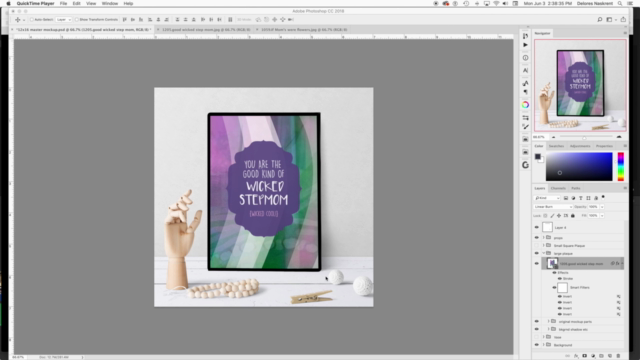Click the Navigator preview thumbnail
640x360 pixels.
click(580, 85)
